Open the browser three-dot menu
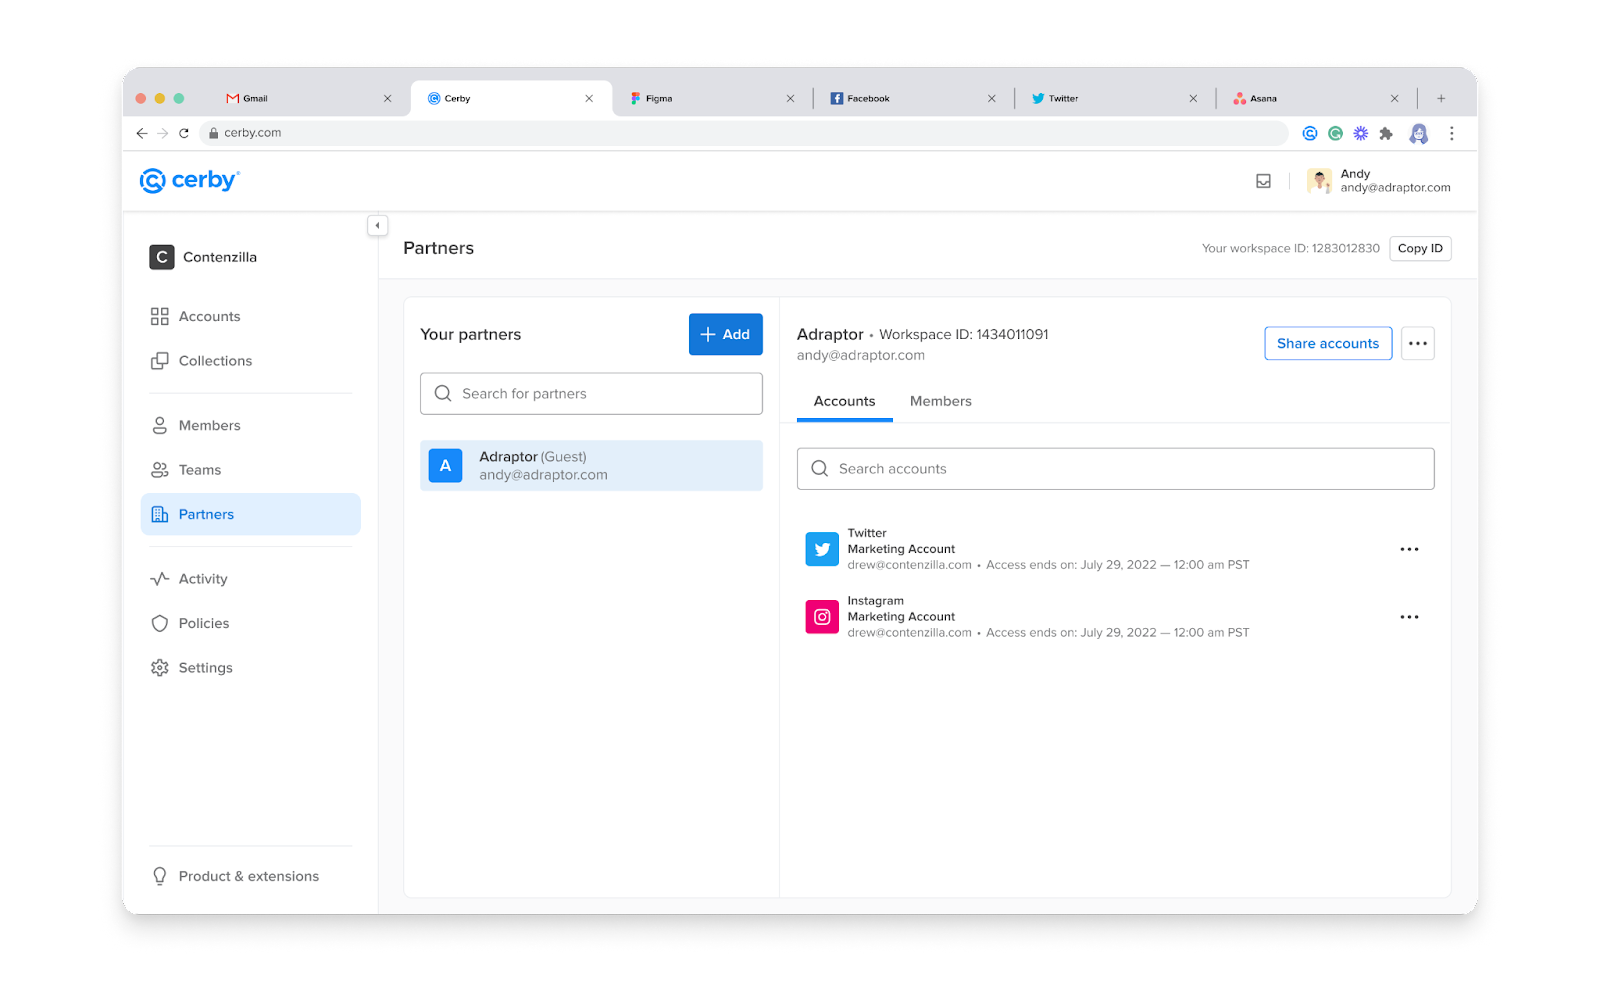1600x982 pixels. tap(1452, 133)
